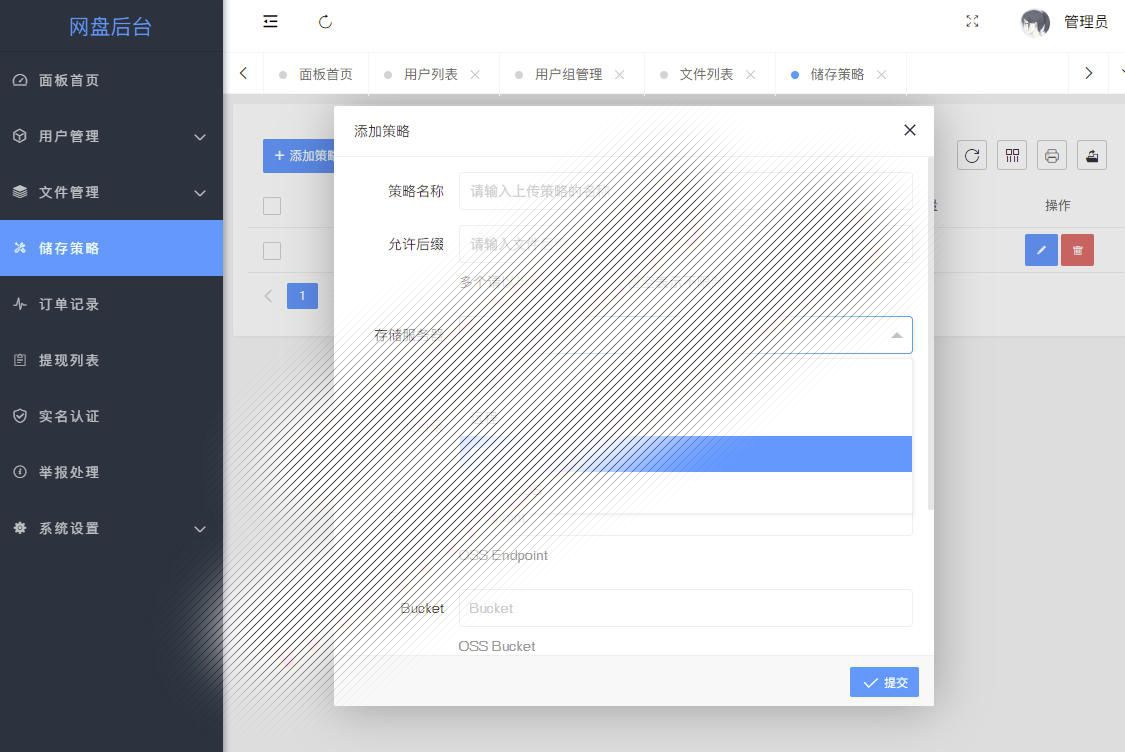Collapse the 存储服务器 dropdown via its arrow

[x=897, y=335]
